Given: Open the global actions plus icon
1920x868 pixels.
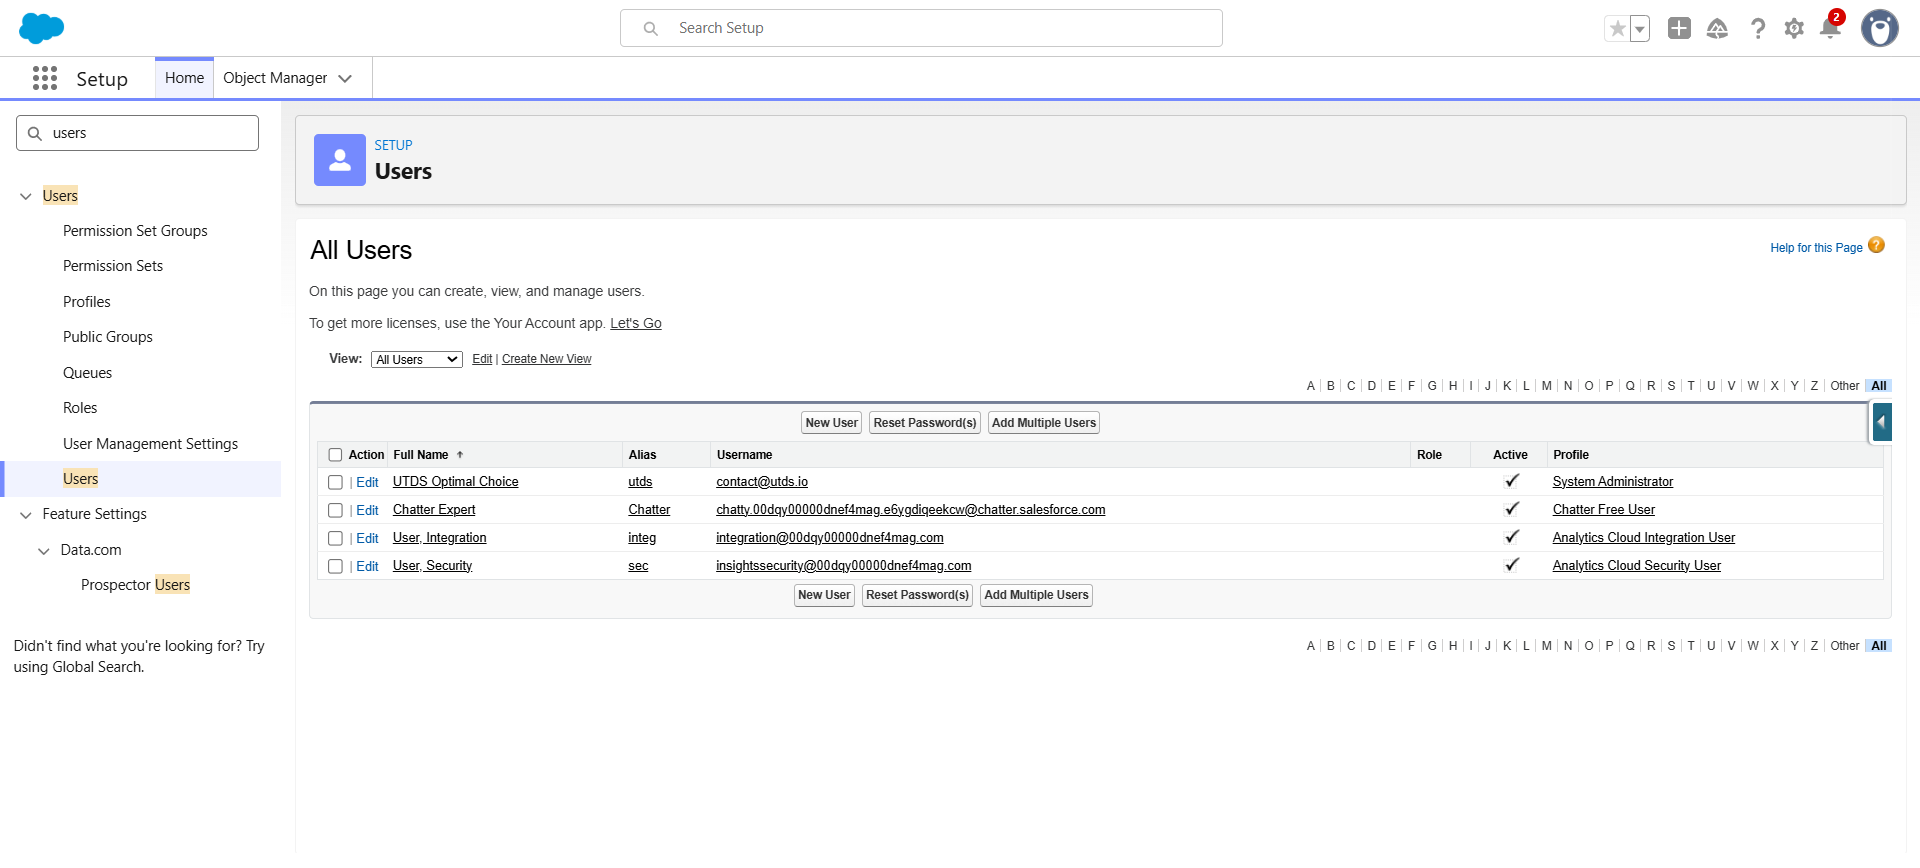Looking at the screenshot, I should tap(1679, 28).
